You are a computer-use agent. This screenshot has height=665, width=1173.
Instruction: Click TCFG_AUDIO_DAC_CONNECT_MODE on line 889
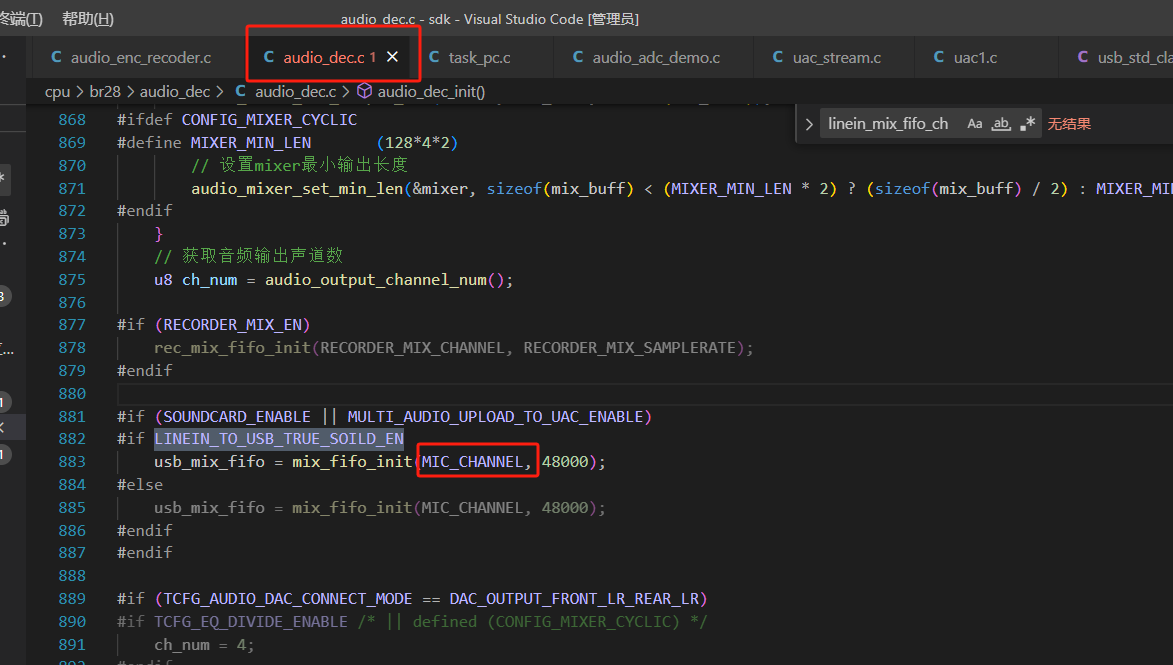[x=288, y=599]
